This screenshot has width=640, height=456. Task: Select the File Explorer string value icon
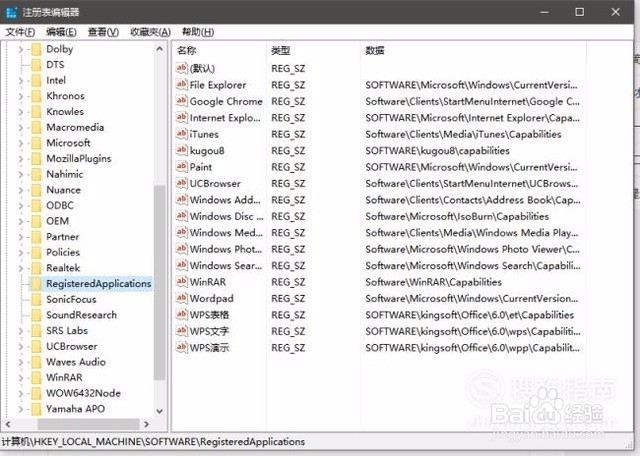point(182,85)
